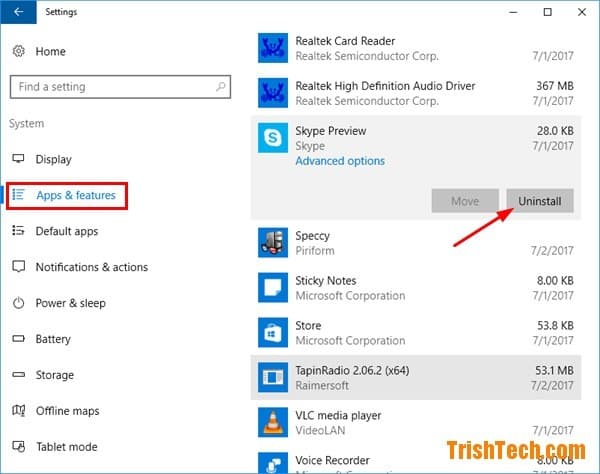Click the Move button for Skype Preview
Image resolution: width=600 pixels, height=474 pixels.
click(x=465, y=201)
